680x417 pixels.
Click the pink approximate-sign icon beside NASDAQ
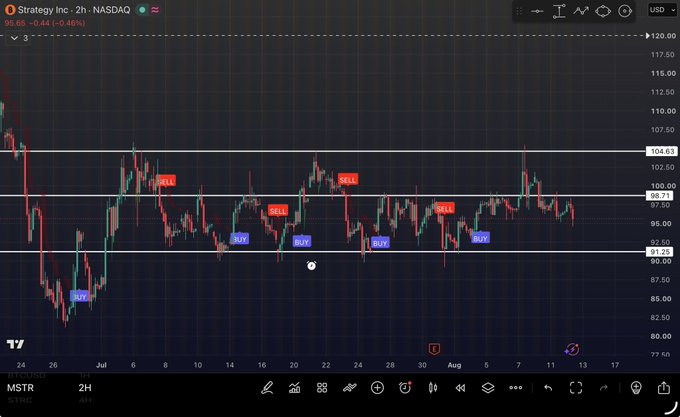pos(155,10)
